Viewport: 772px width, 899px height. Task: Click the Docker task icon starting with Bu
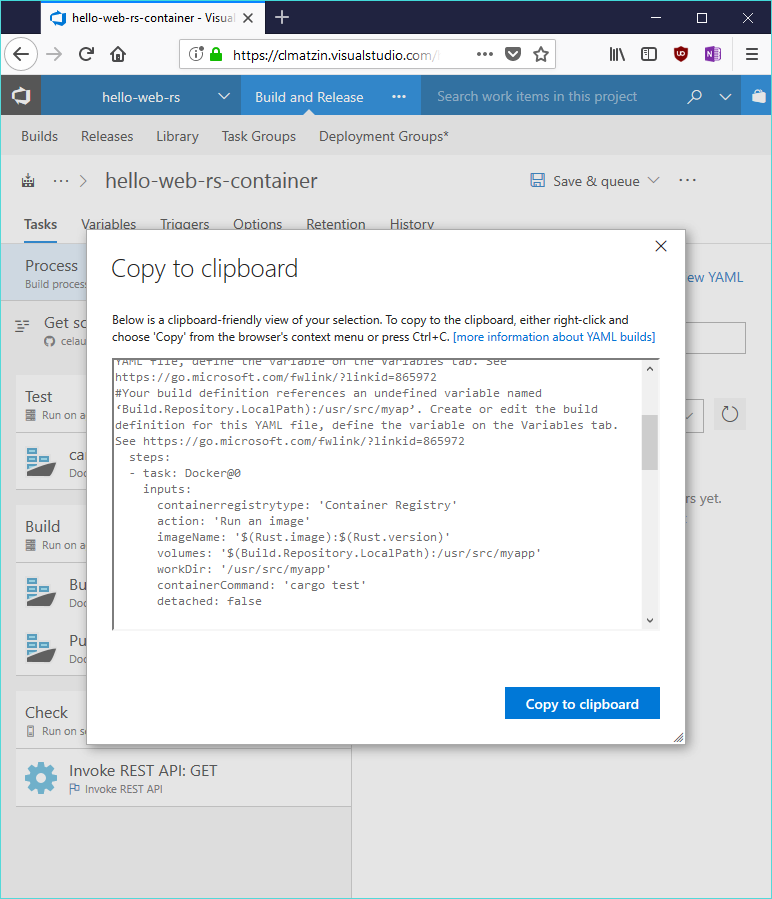coord(41,592)
